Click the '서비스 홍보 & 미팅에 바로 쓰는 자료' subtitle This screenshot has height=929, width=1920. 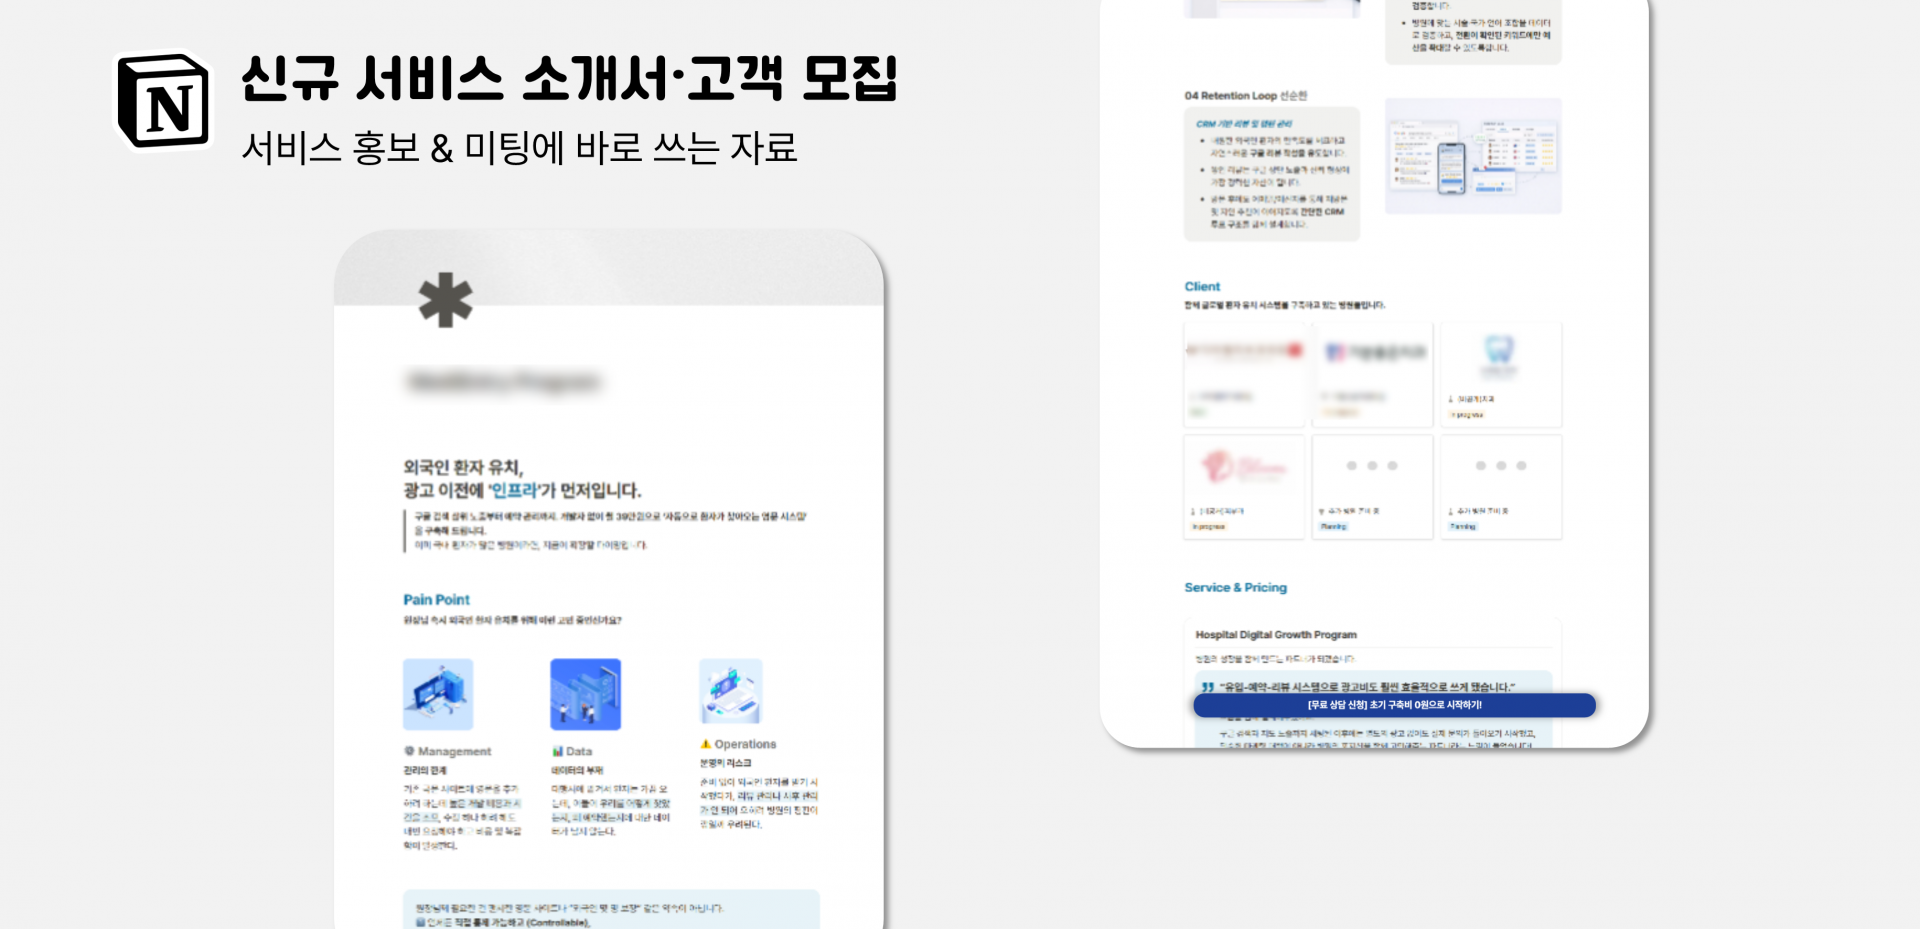pyautogui.click(x=520, y=148)
